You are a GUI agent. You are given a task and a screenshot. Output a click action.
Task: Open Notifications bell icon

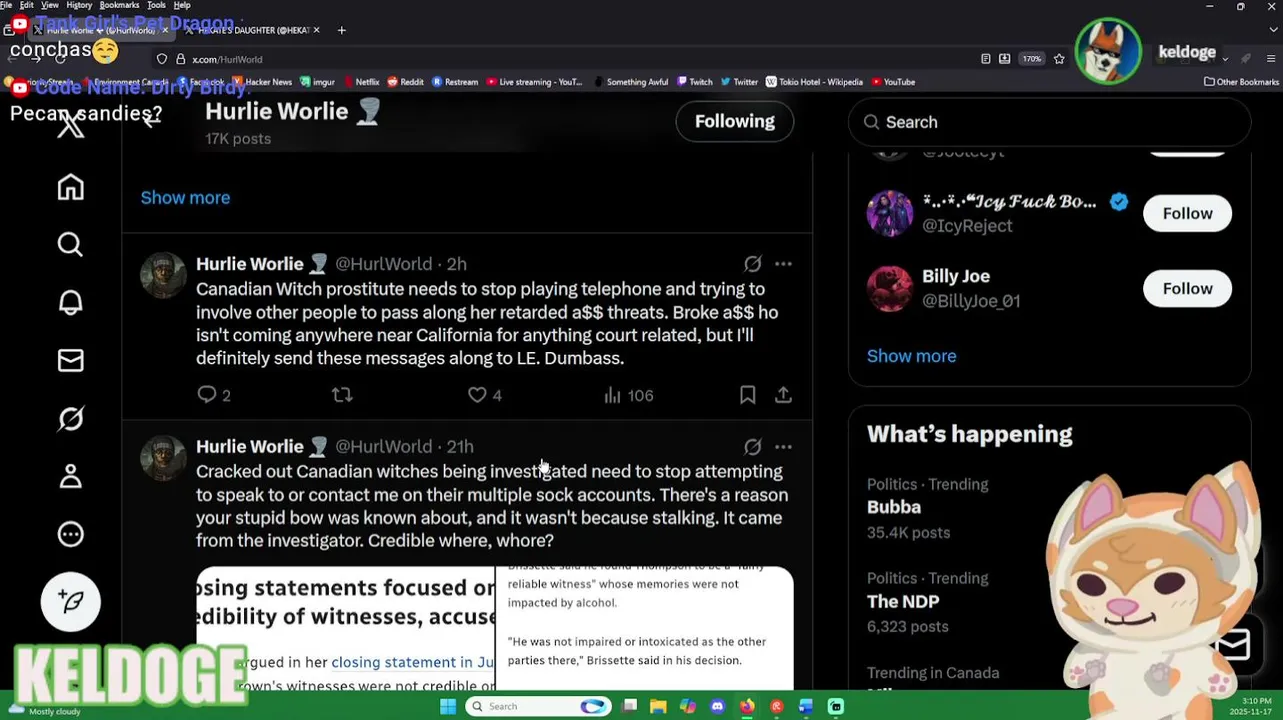click(70, 302)
